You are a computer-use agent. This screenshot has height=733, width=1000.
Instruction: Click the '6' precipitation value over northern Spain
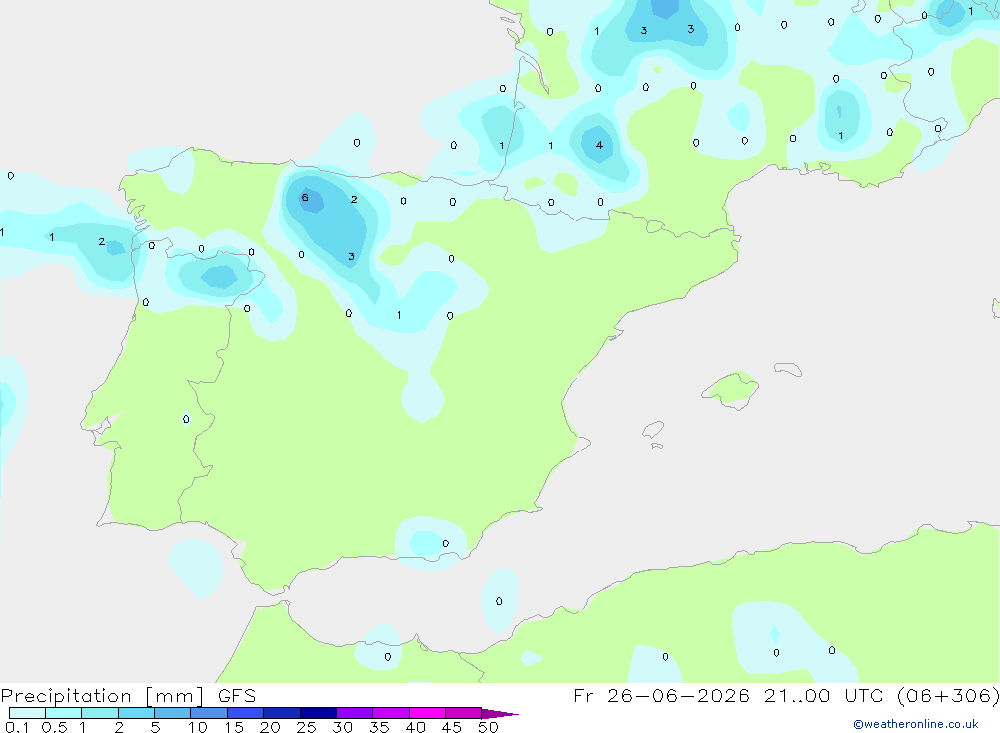(305, 198)
